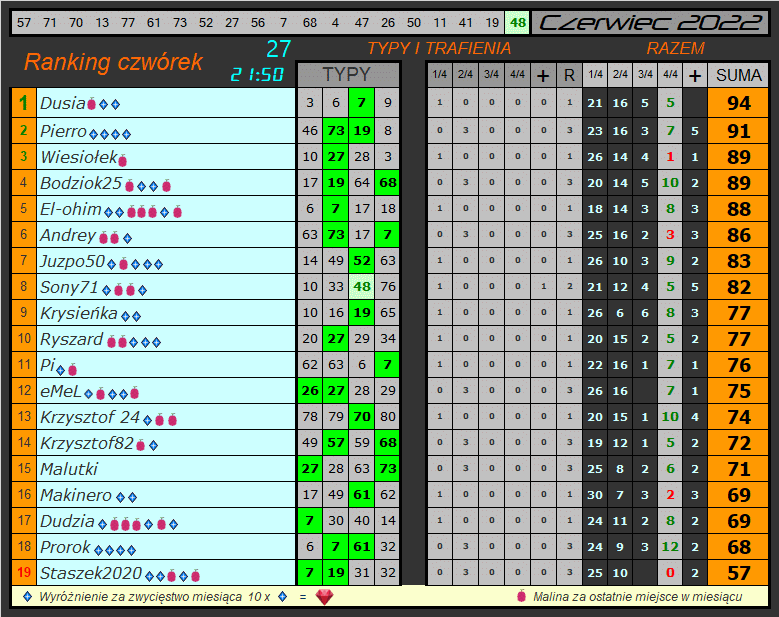Select player name 'Ryszard'
Viewport: 779px width, 617px height.
[x=72, y=339]
